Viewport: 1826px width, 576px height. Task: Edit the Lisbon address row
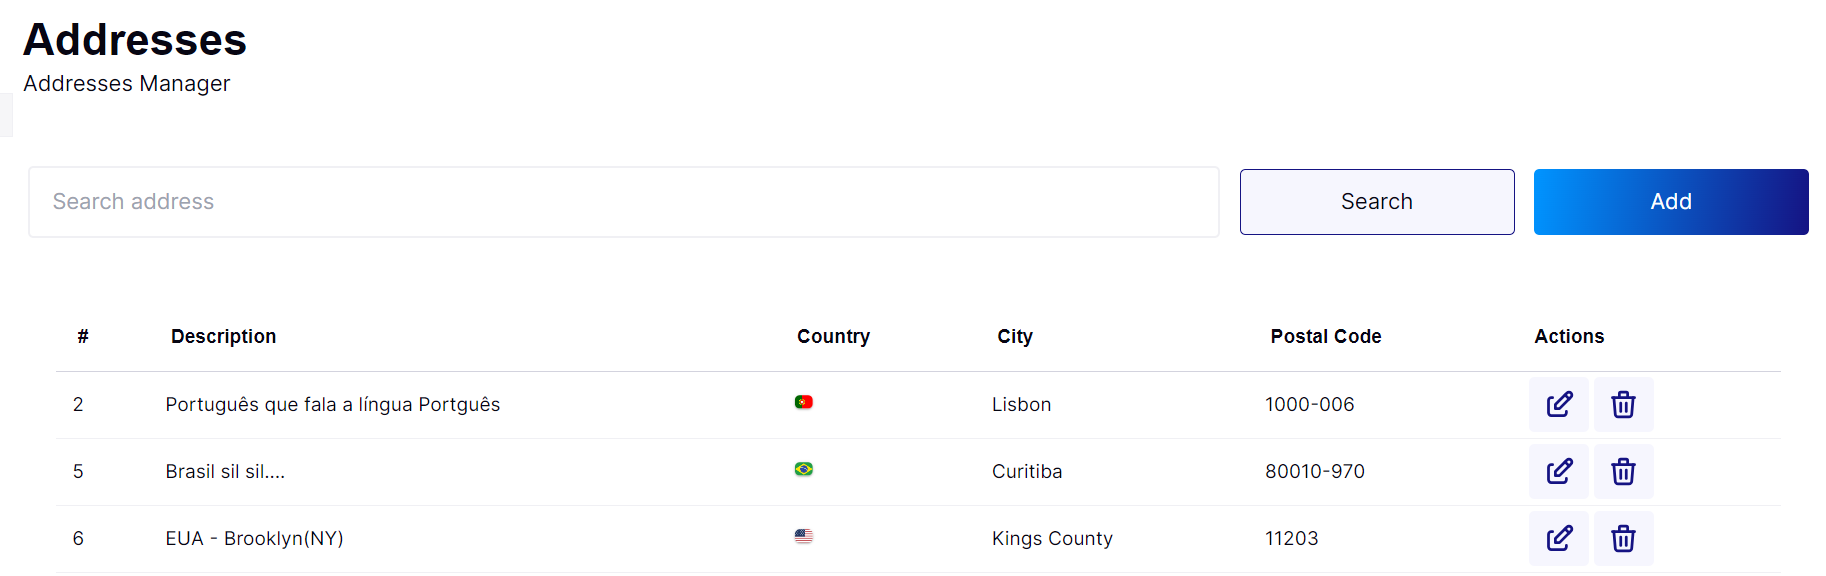[x=1559, y=404]
